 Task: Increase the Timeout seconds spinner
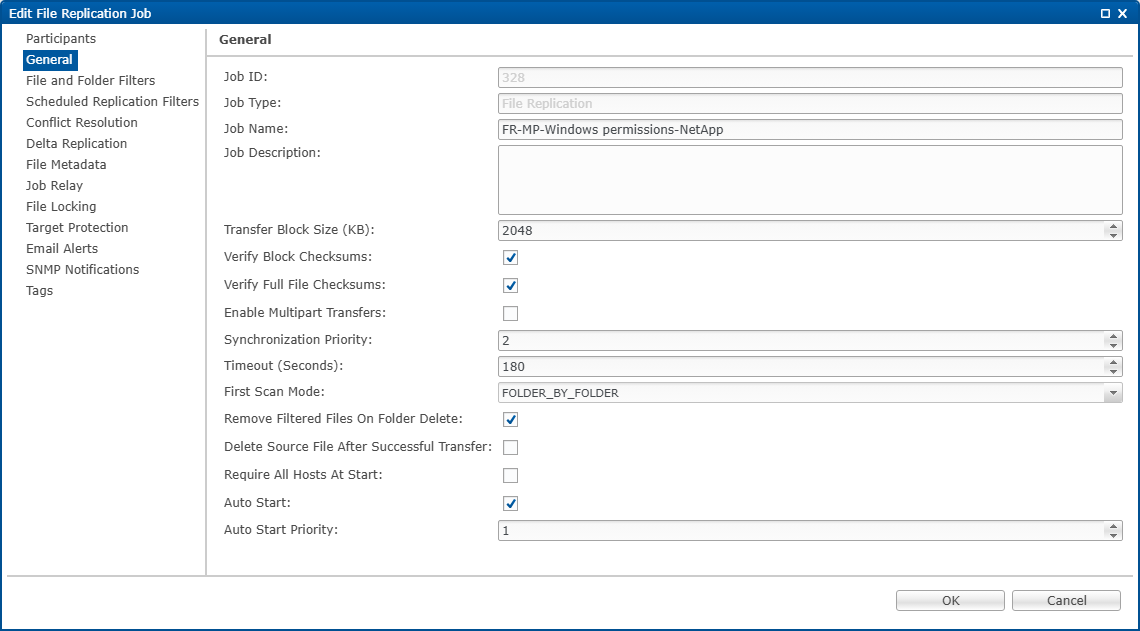click(1112, 362)
